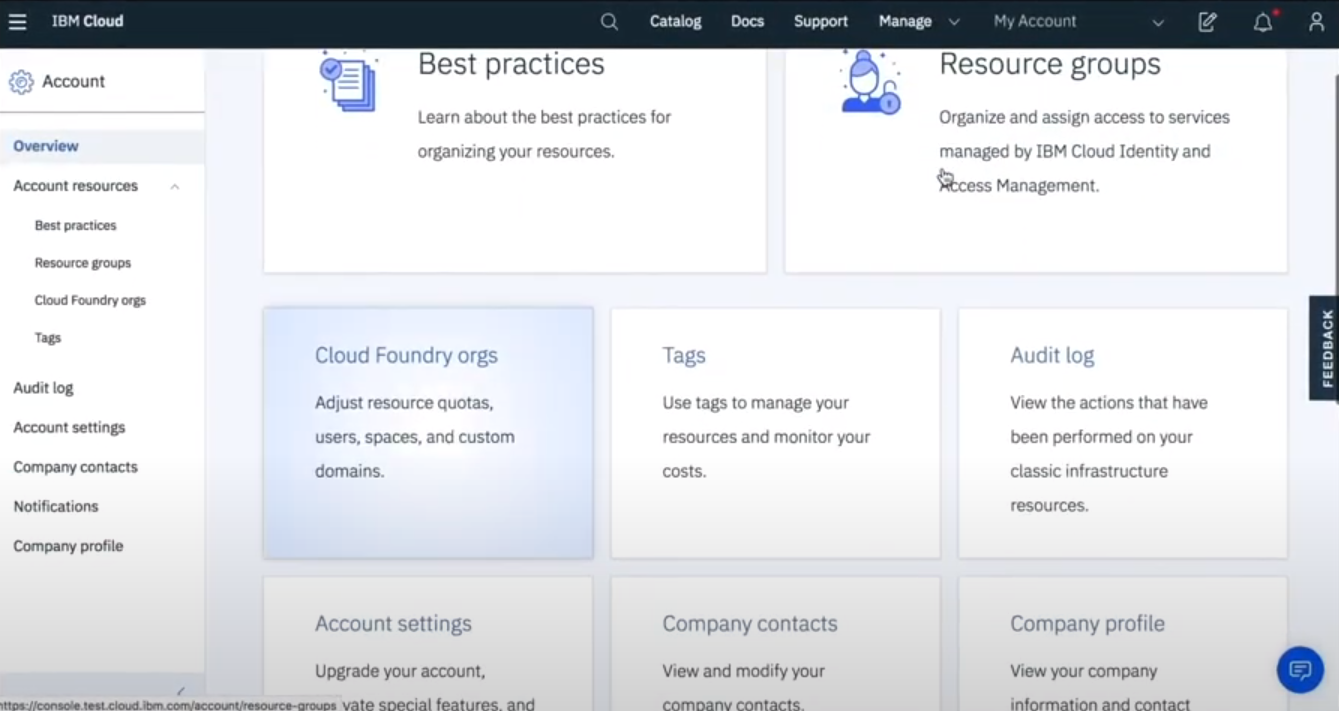Viewport: 1339px width, 711px height.
Task: Click the Resource groups person illustration
Action: (x=870, y=82)
